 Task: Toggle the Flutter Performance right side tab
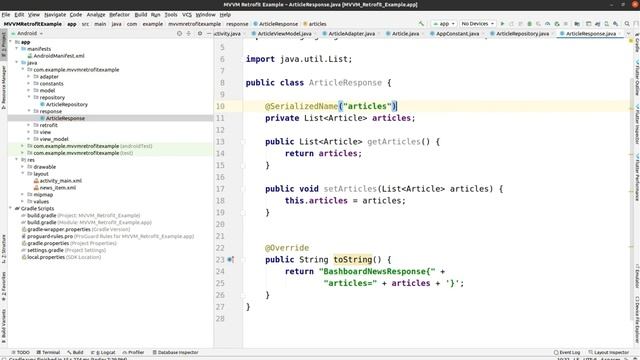point(637,177)
